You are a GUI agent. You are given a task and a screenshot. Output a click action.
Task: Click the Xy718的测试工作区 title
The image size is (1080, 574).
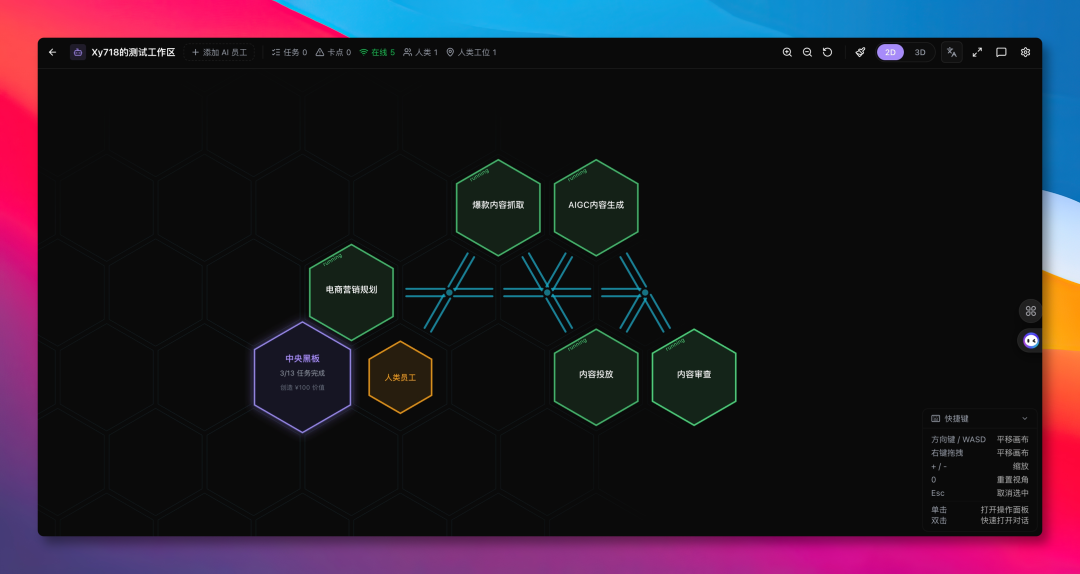point(134,52)
